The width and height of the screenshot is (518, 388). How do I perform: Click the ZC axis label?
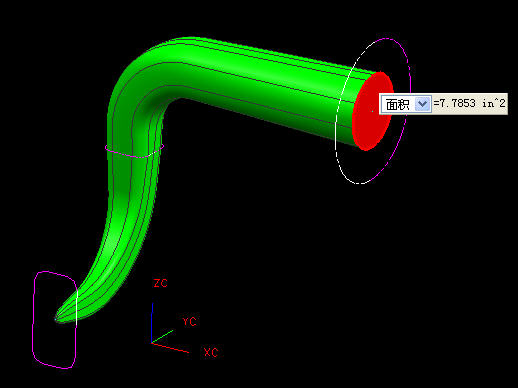pyautogui.click(x=160, y=283)
